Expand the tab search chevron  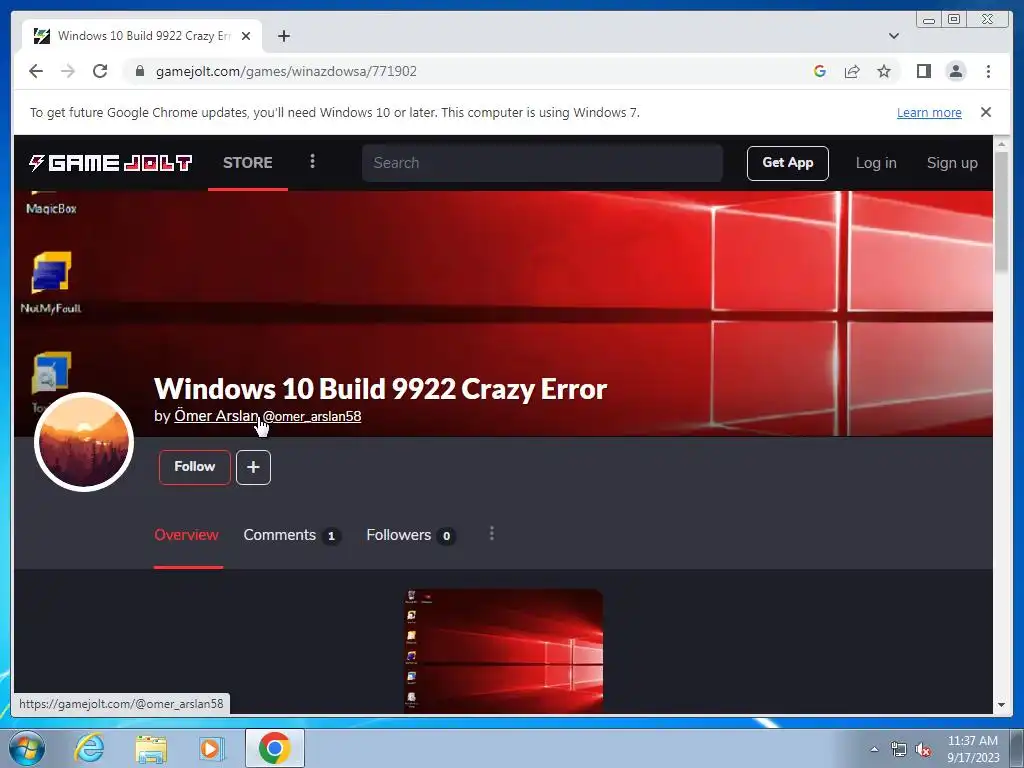893,36
